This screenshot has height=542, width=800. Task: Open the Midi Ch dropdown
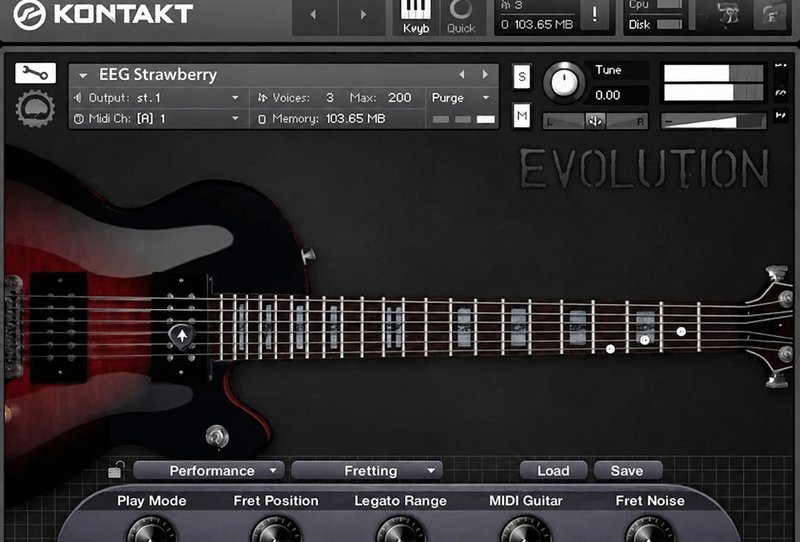click(159, 118)
